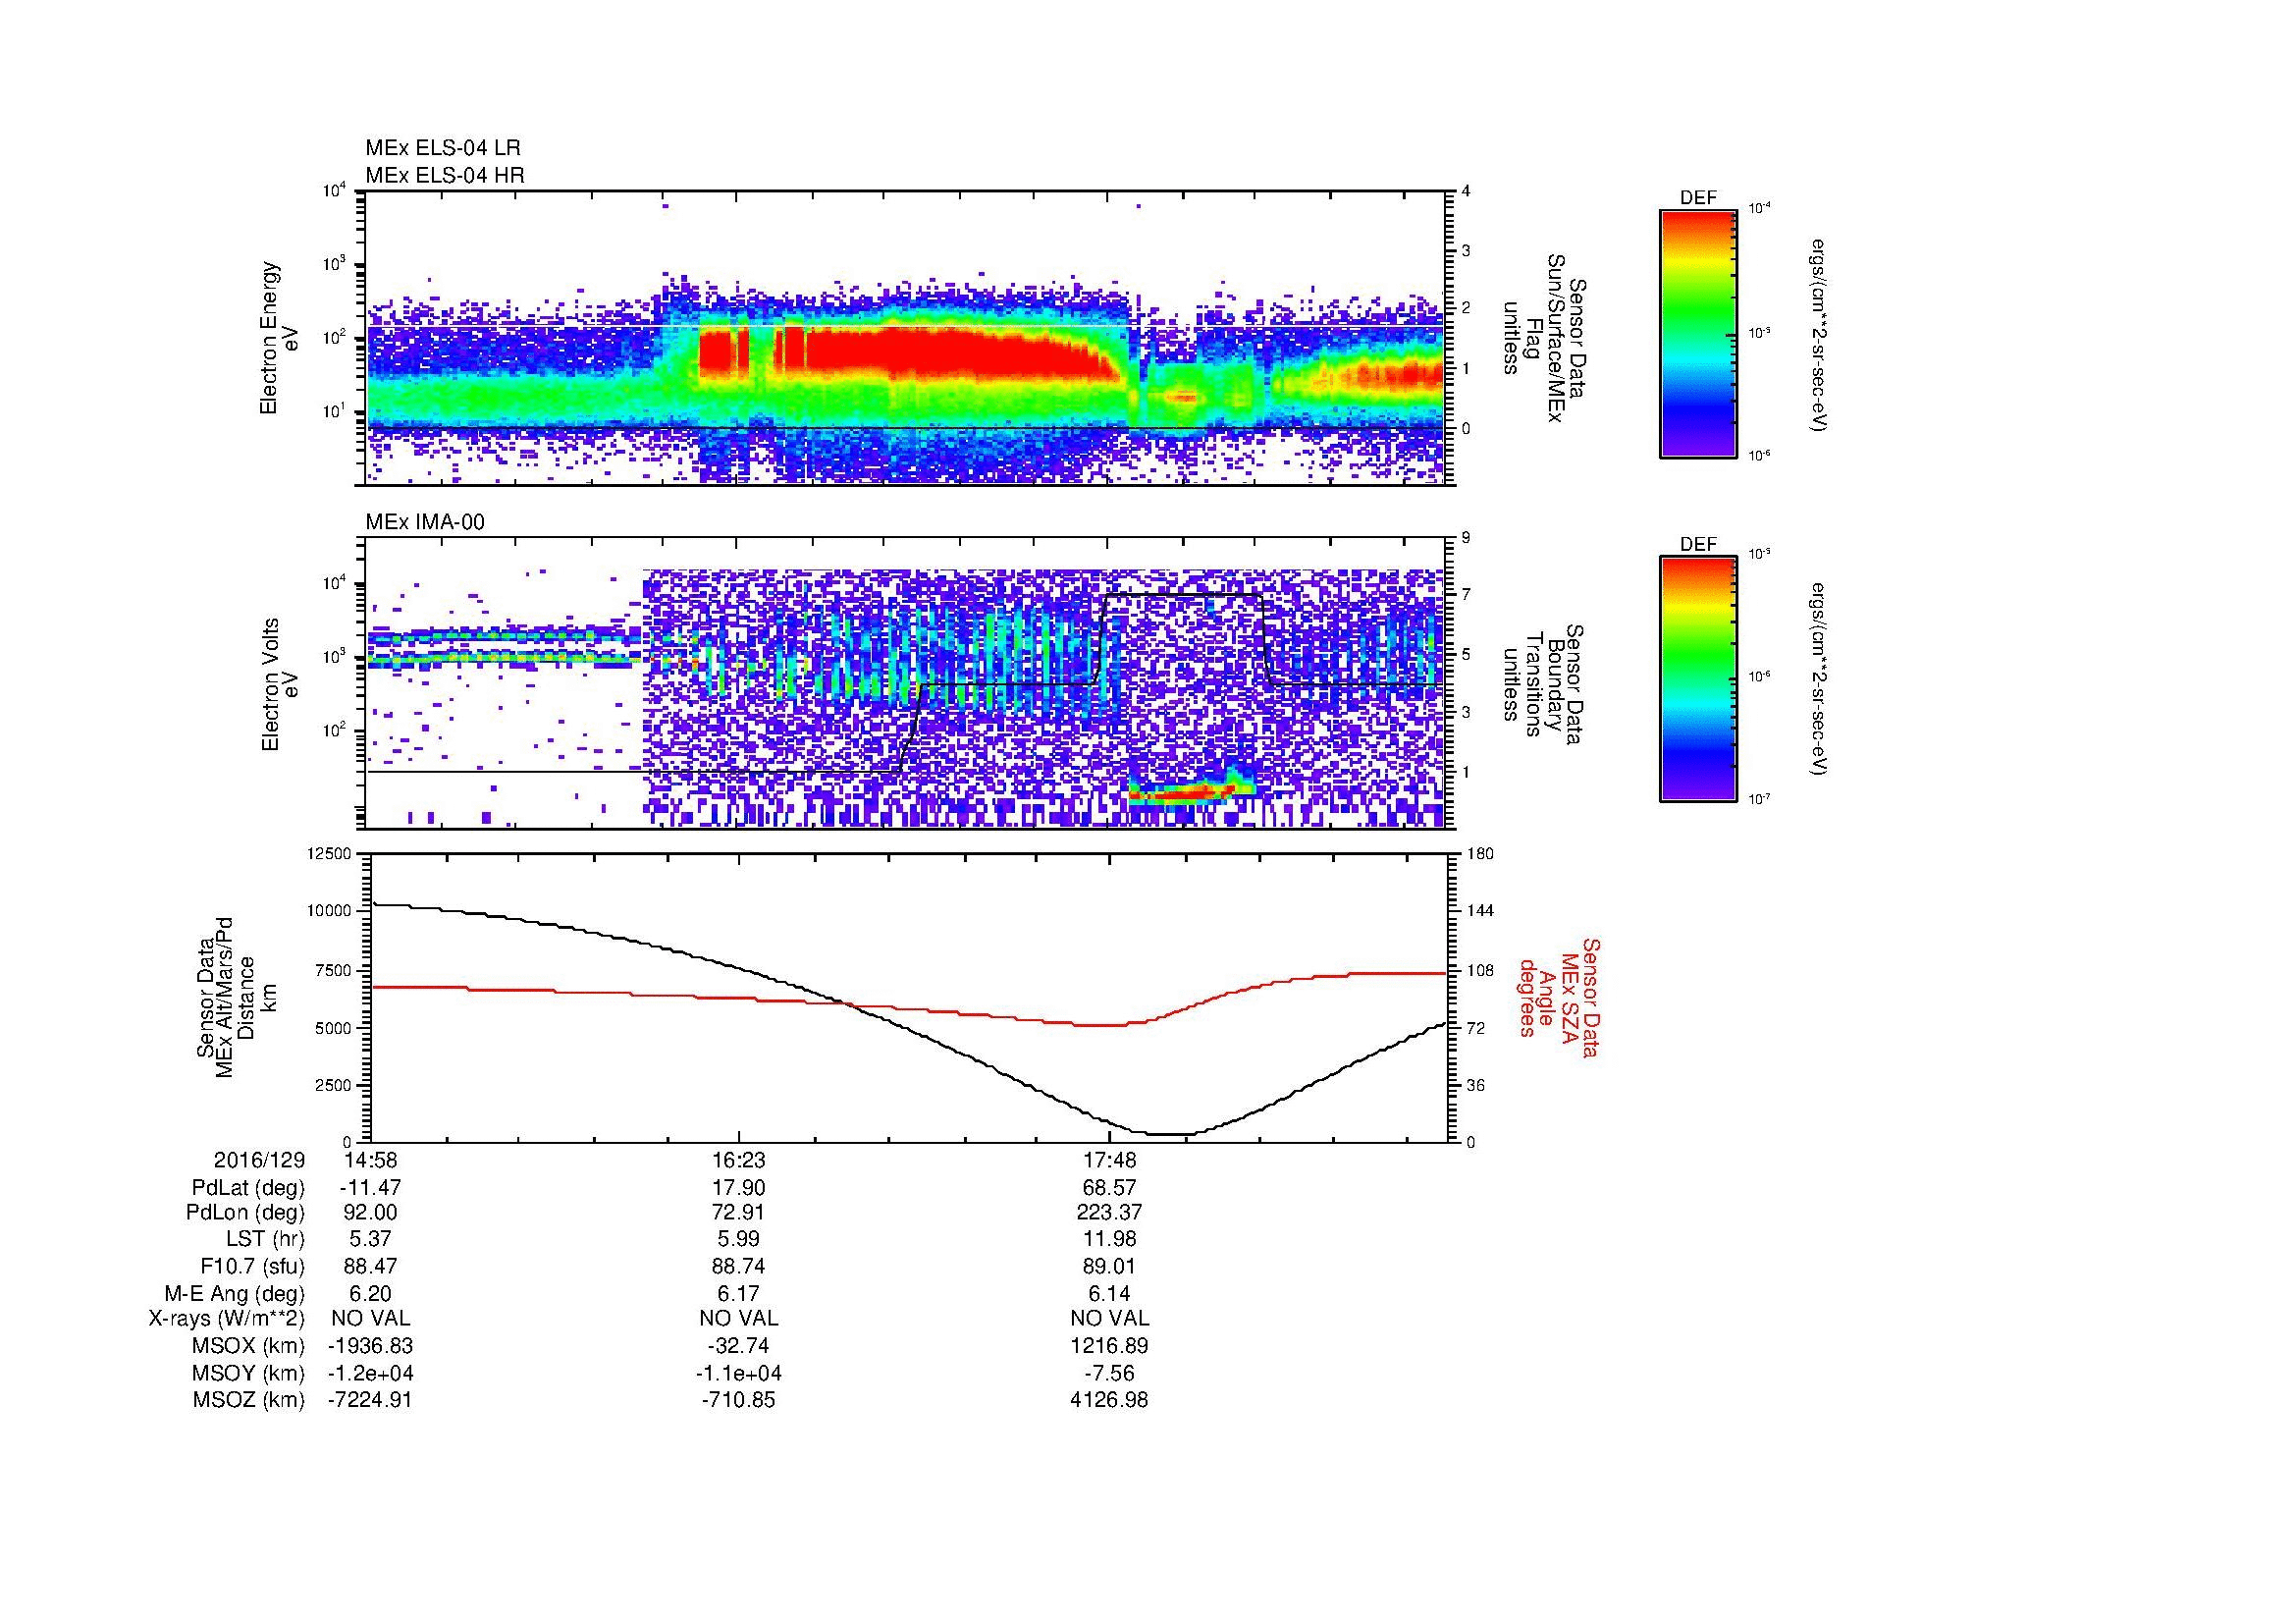The image size is (2296, 1623).
Task: Select MSOZ value '-710.85'
Action: (738, 1400)
